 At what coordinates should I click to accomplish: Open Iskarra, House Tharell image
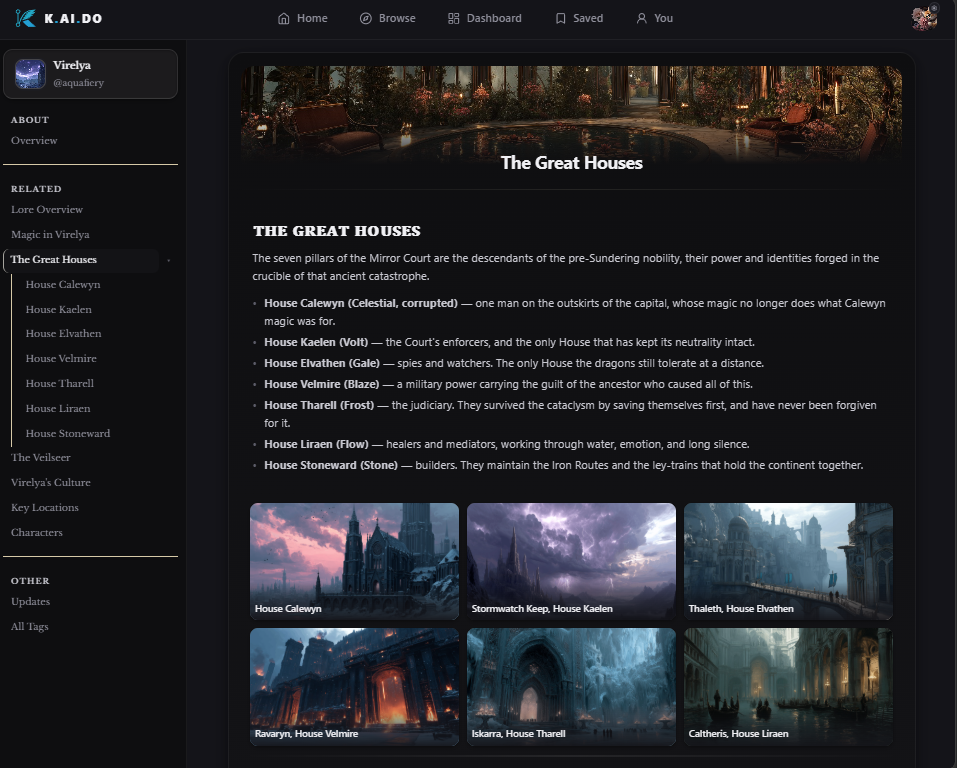pos(571,687)
